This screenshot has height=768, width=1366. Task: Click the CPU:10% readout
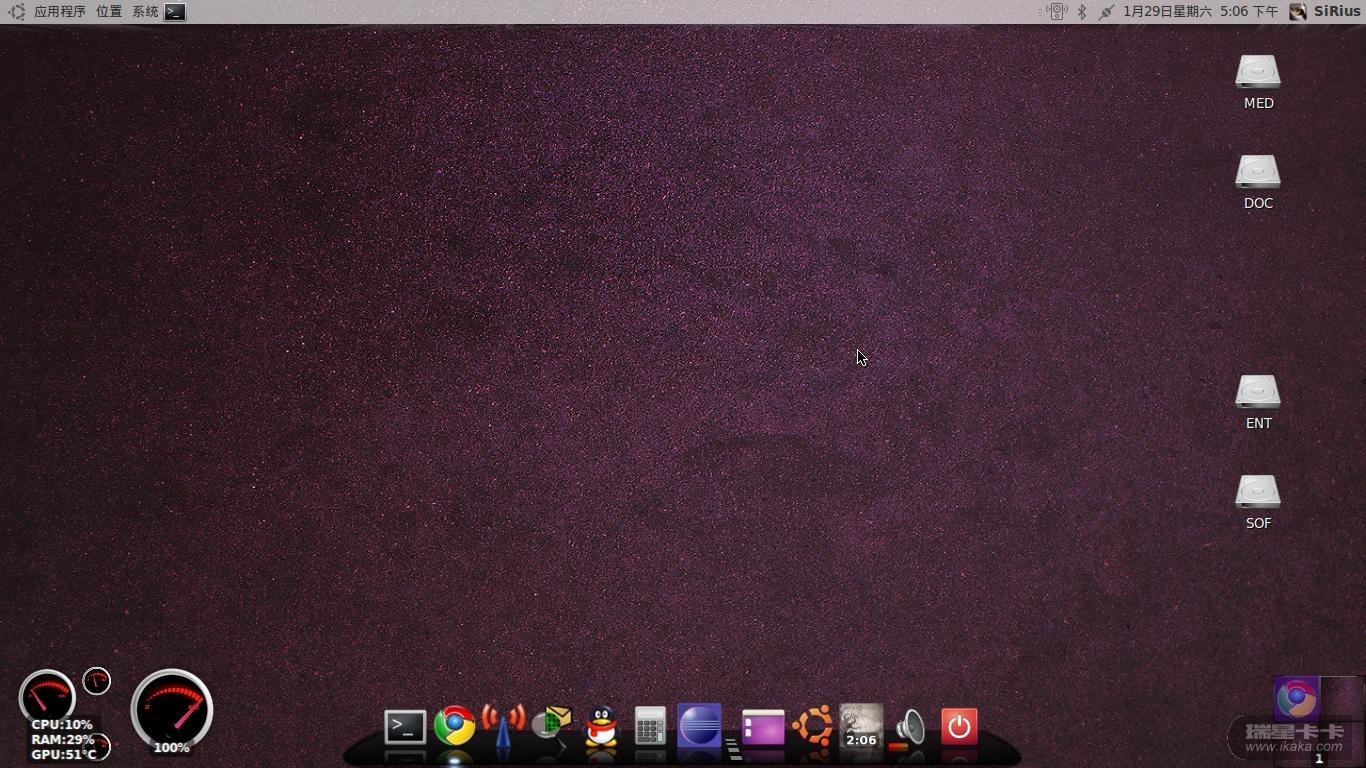[61, 725]
